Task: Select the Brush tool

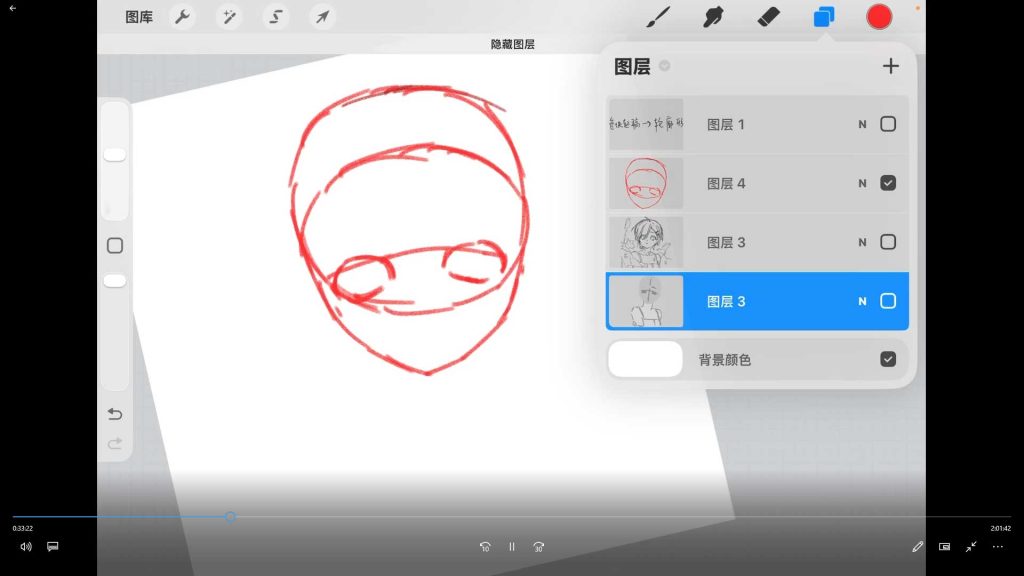Action: (658, 17)
